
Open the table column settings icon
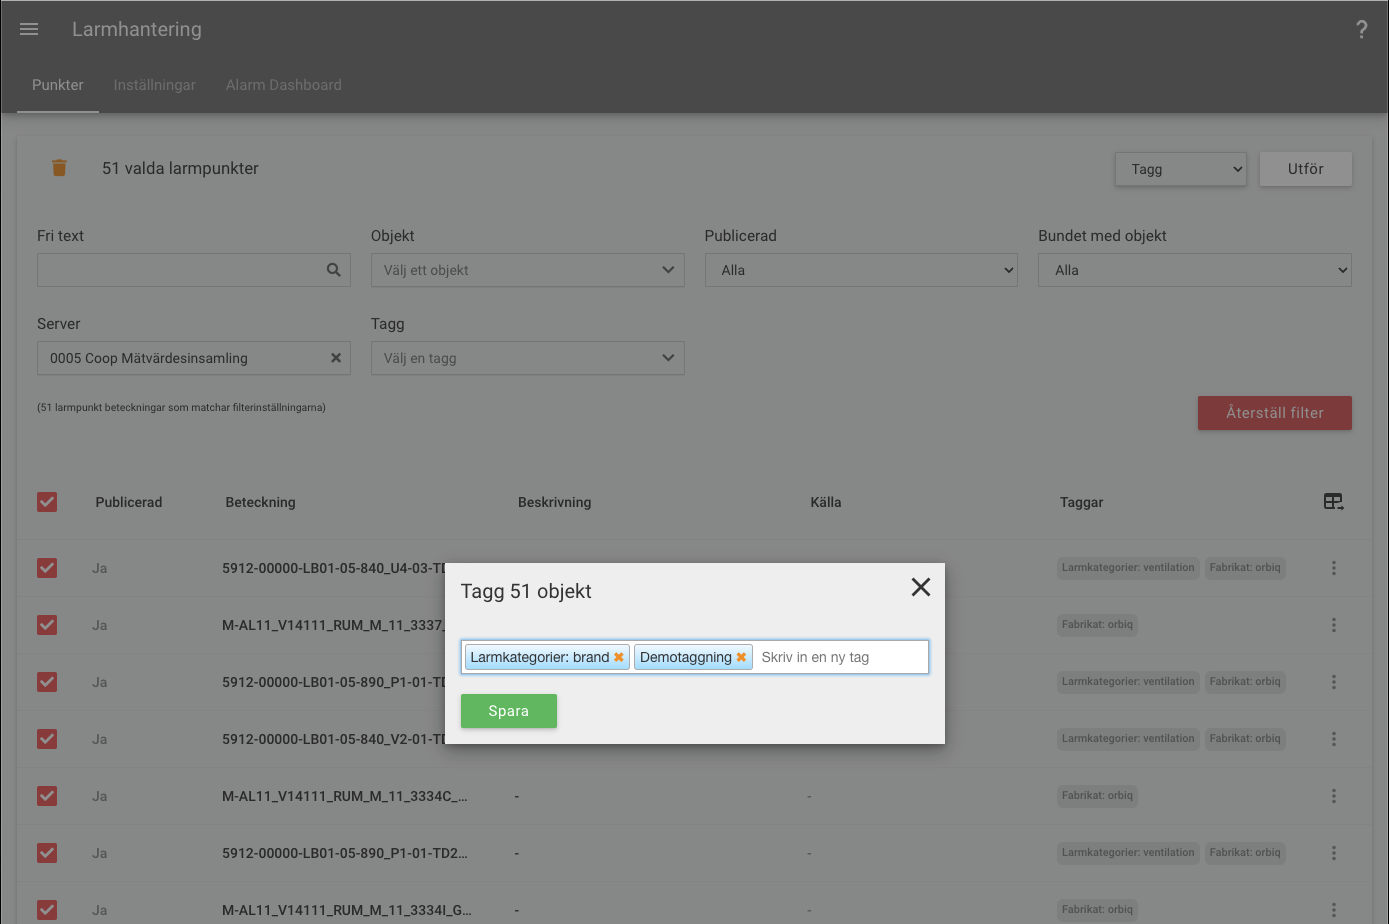coord(1333,502)
